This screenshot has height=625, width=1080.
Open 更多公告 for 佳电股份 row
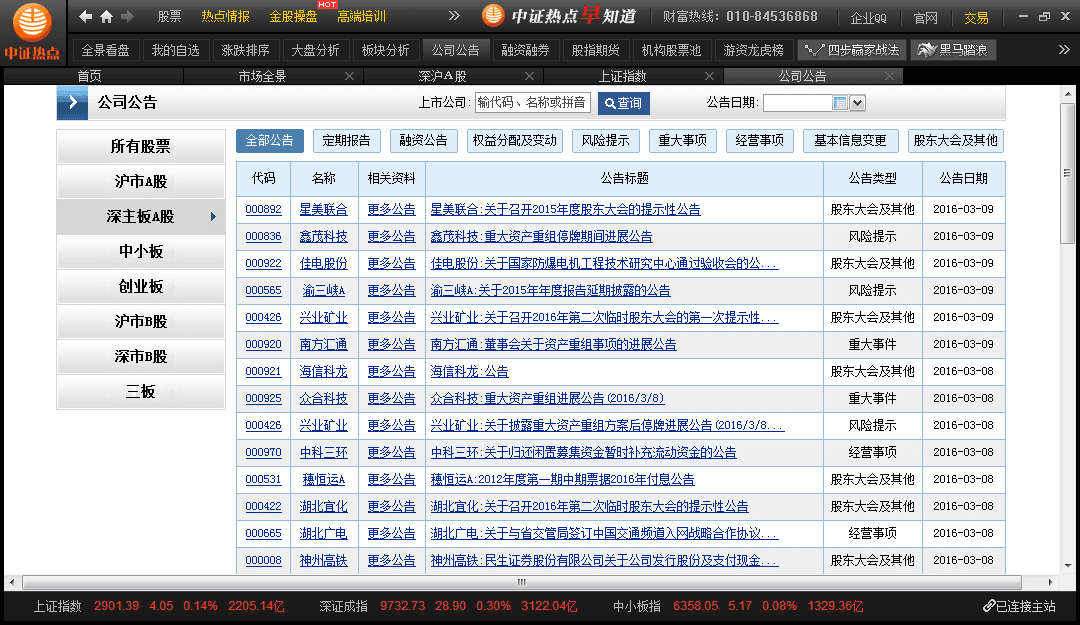point(391,263)
